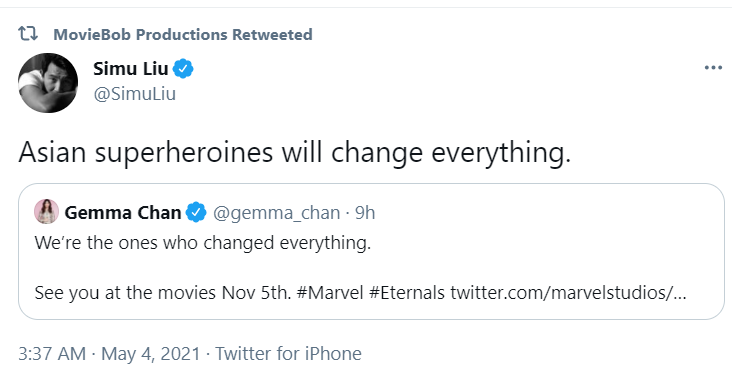Viewport: 732px width, 379px height.
Task: Open the MovieBob Productions Retweeted link
Action: 183,35
